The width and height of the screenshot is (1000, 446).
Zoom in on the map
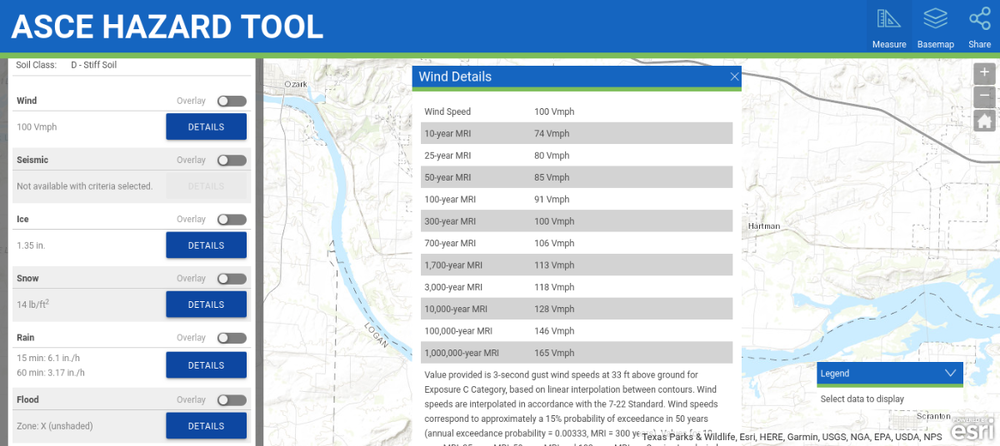tap(985, 74)
